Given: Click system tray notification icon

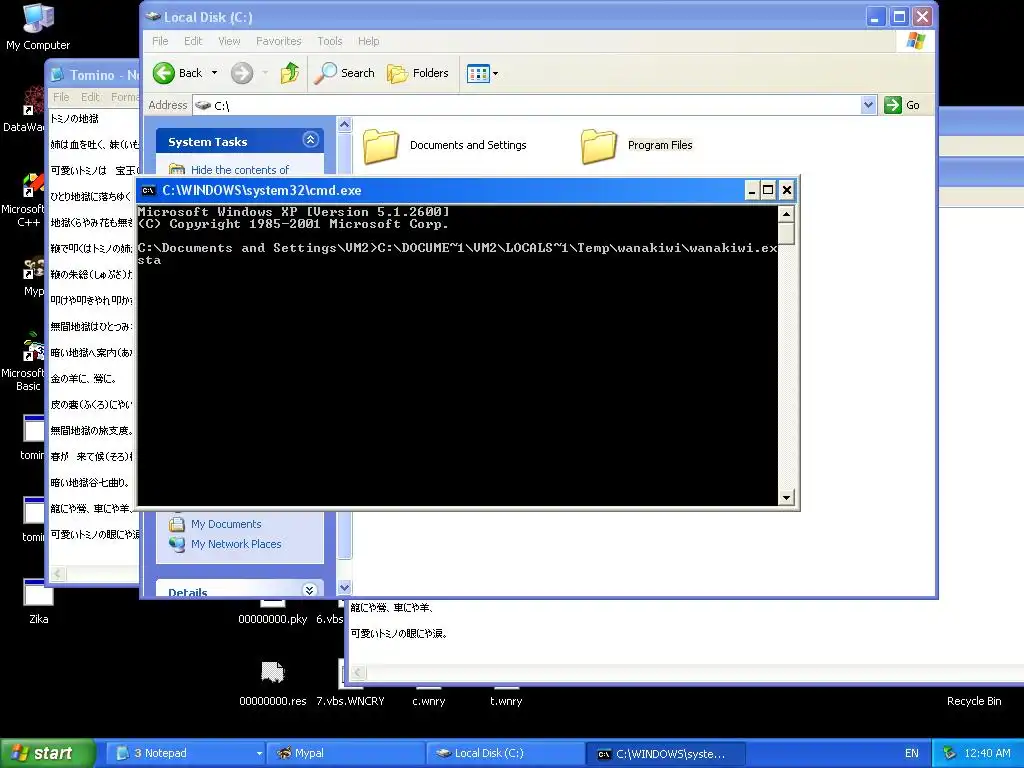Looking at the screenshot, I should pyautogui.click(x=950, y=754).
